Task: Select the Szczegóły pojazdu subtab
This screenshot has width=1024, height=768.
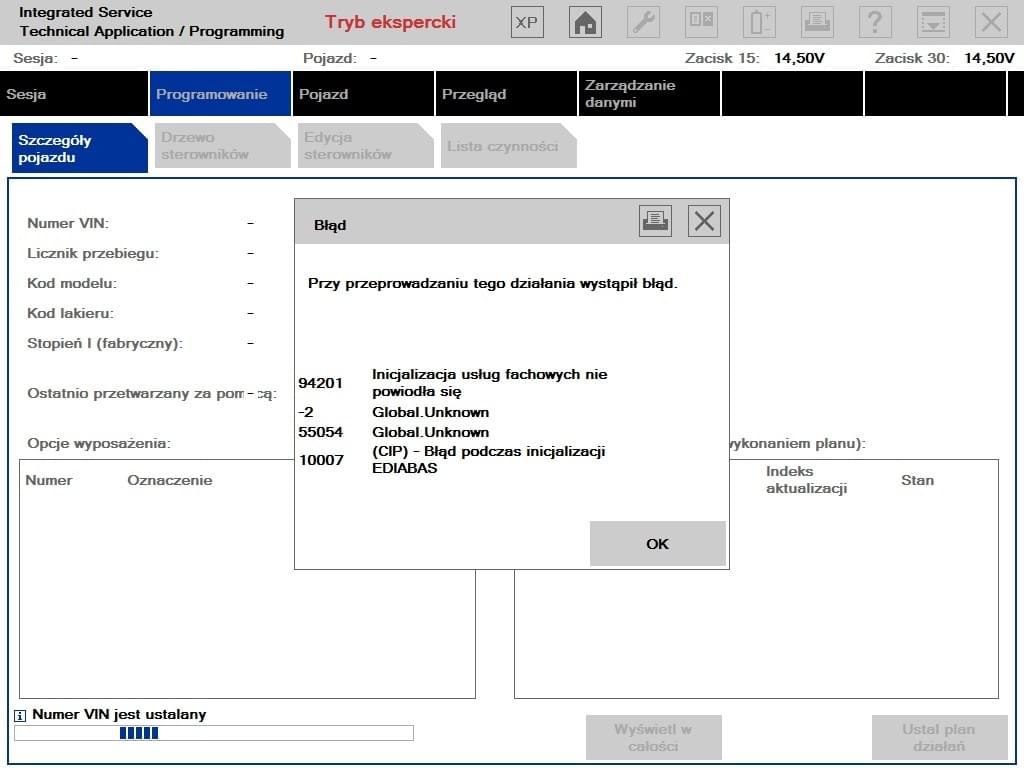Action: point(80,148)
